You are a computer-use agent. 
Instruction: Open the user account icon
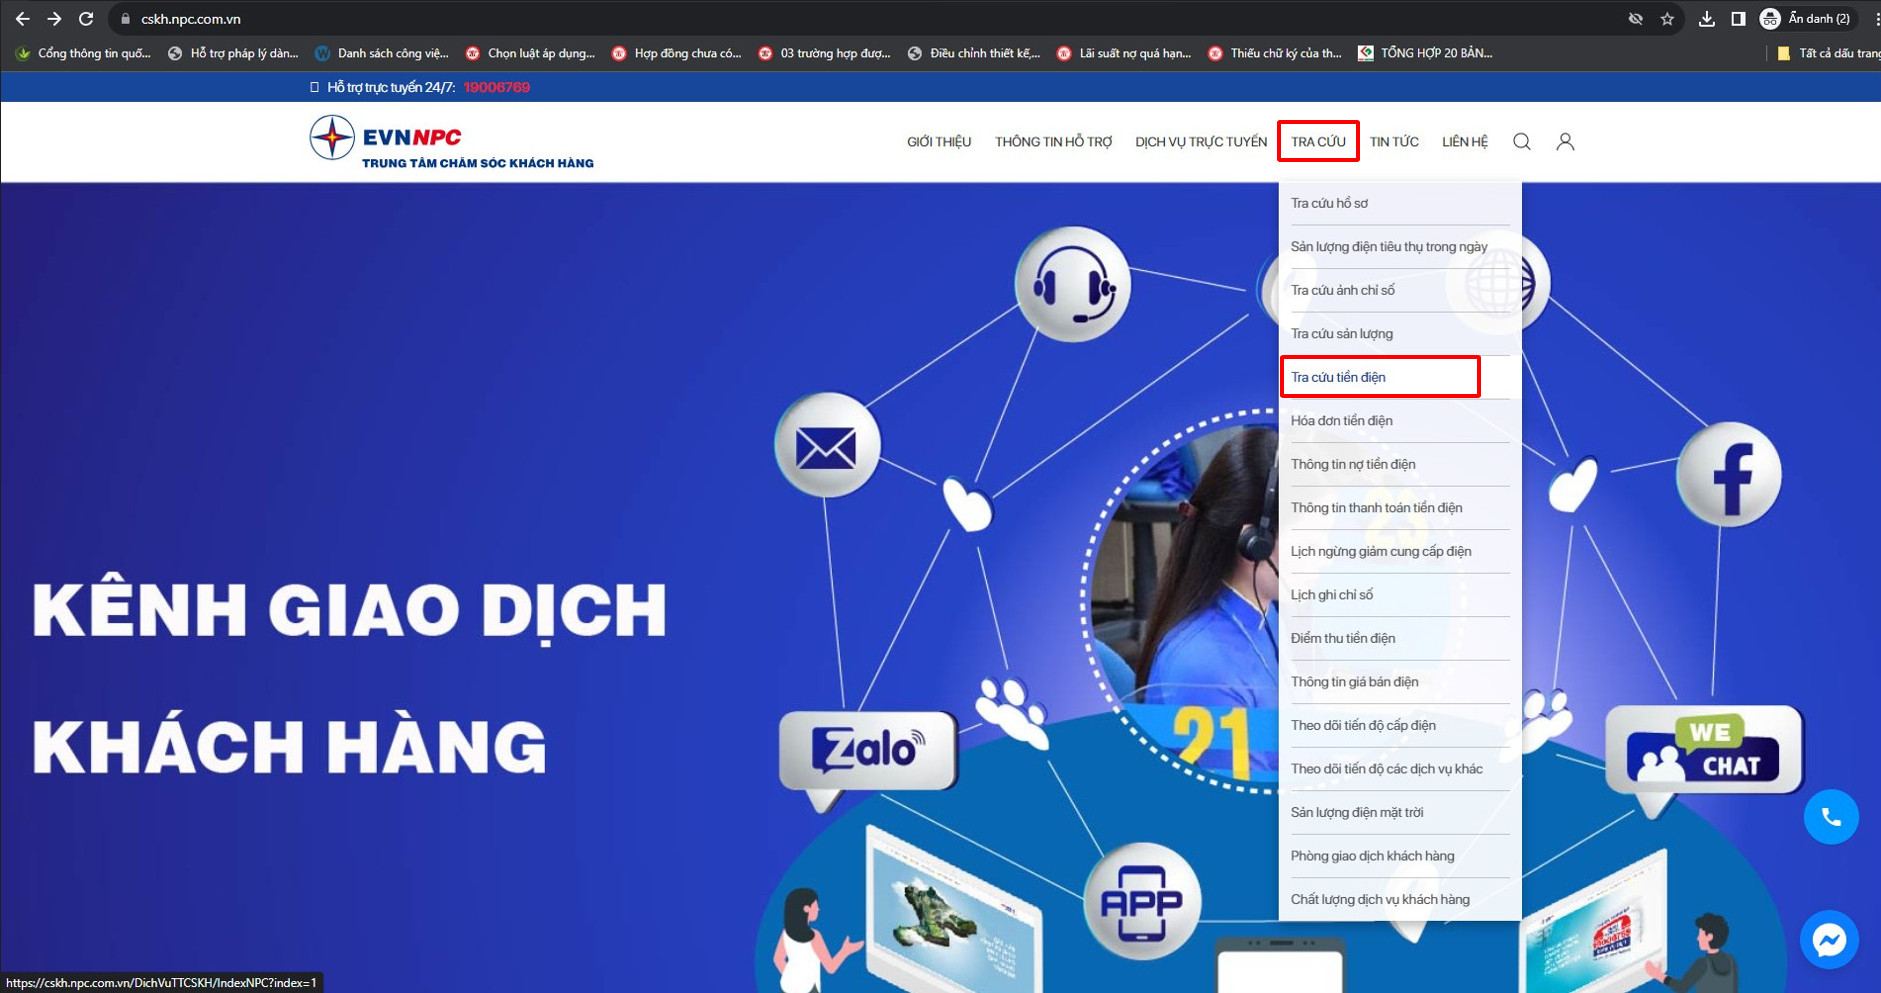tap(1565, 142)
